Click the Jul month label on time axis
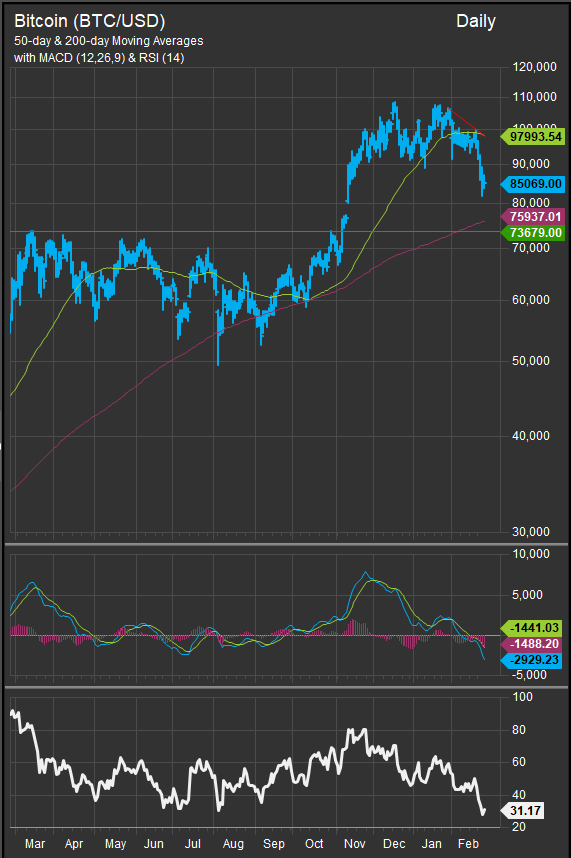This screenshot has width=571, height=858. tap(193, 844)
